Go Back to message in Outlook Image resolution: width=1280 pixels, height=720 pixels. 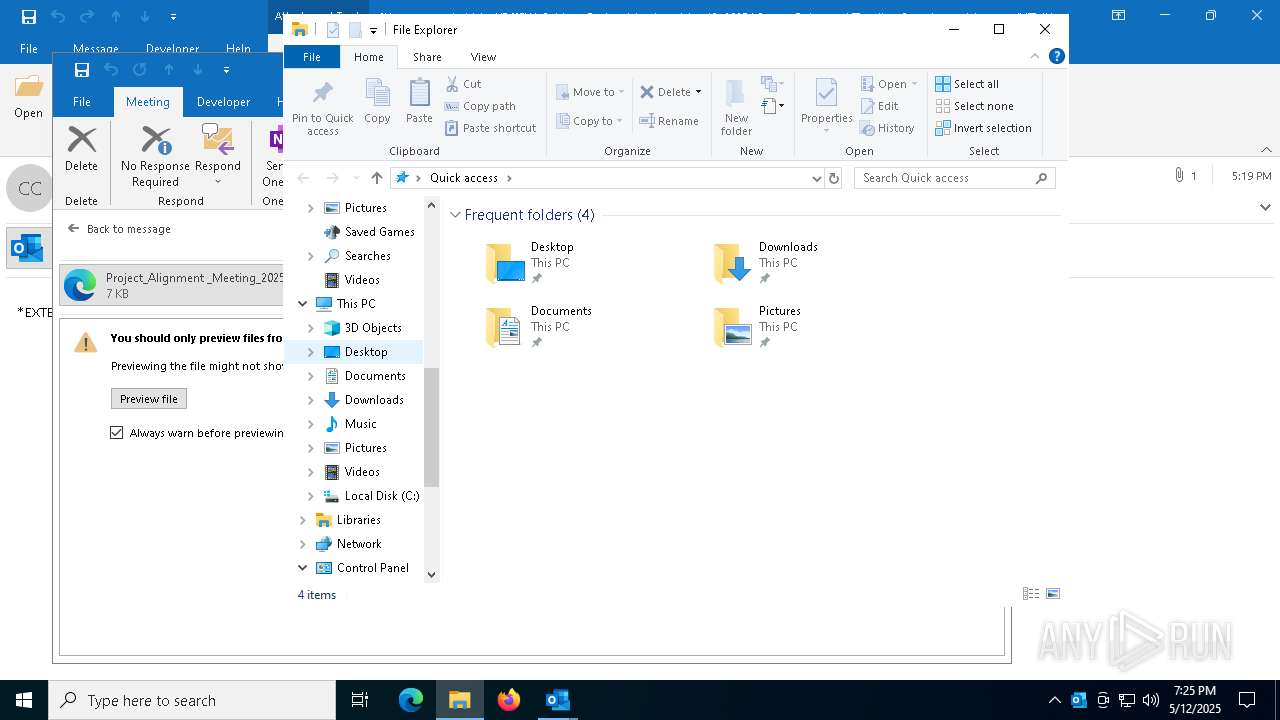[119, 229]
